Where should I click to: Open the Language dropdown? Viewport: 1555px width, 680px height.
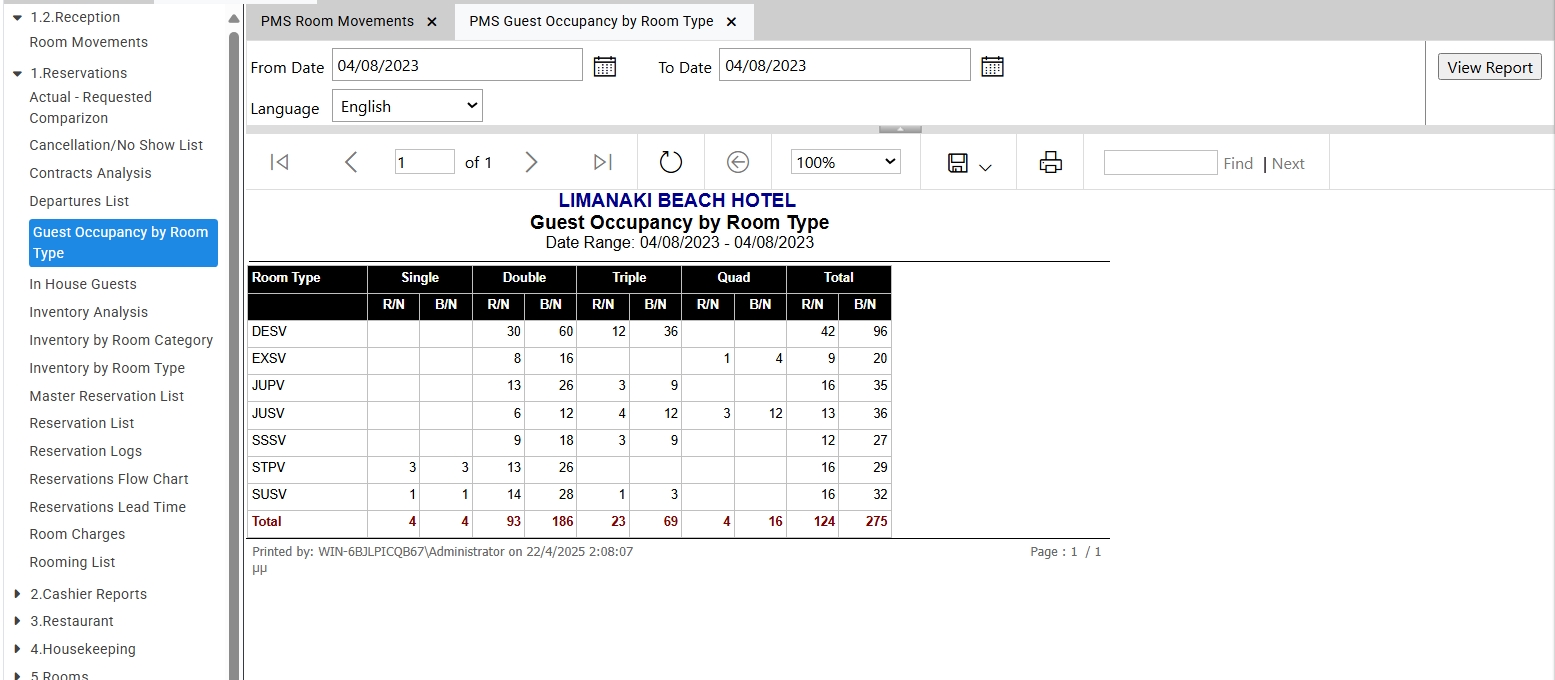[407, 106]
